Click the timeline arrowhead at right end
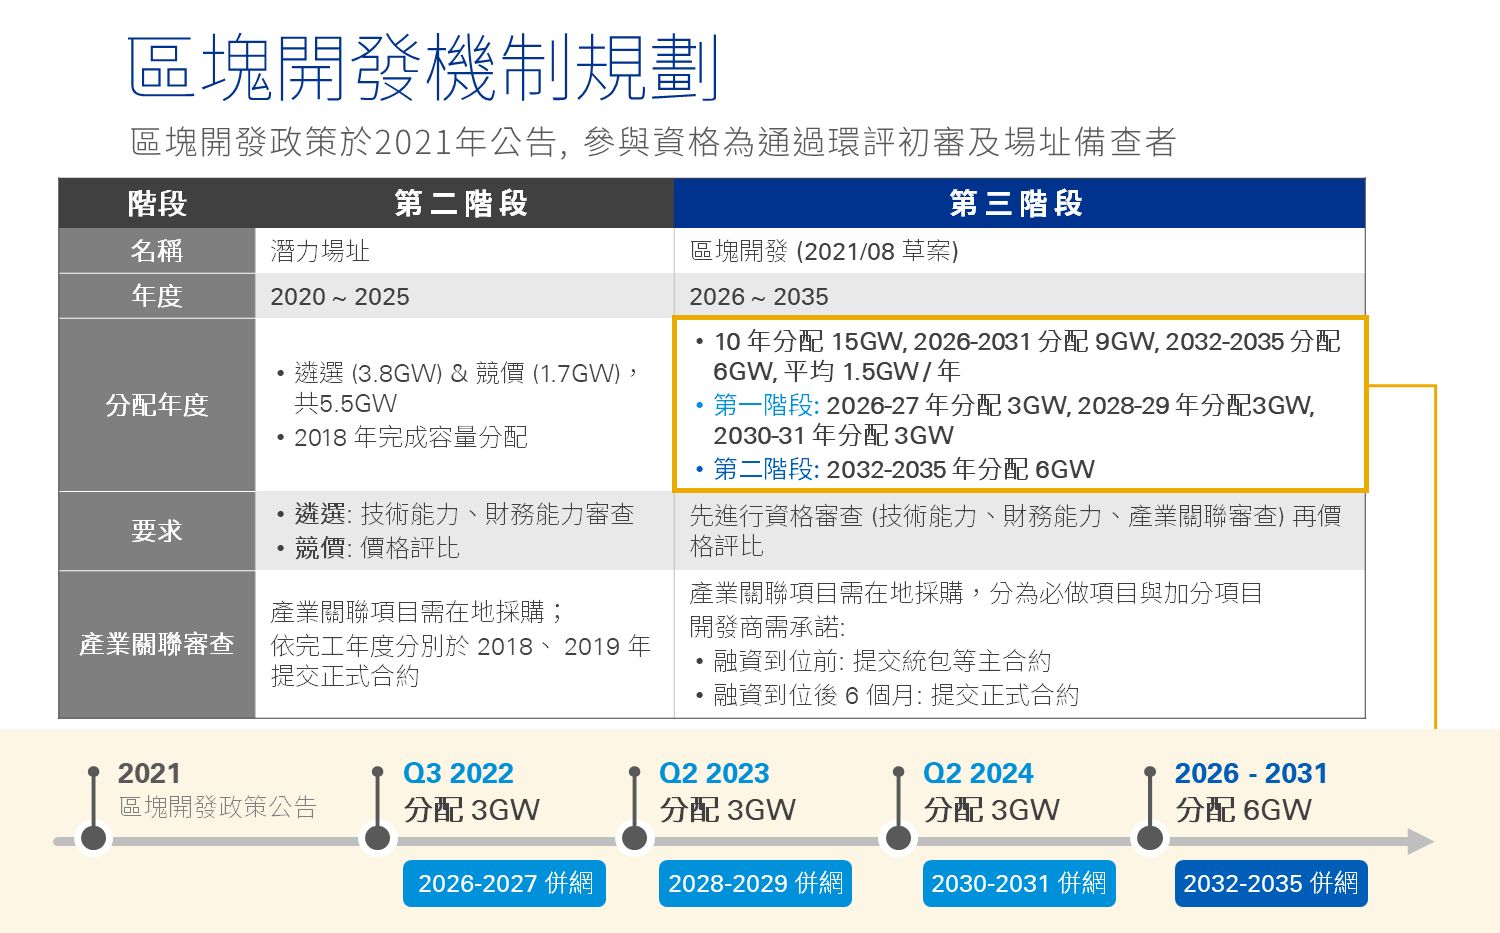1500x933 pixels. tap(1420, 842)
